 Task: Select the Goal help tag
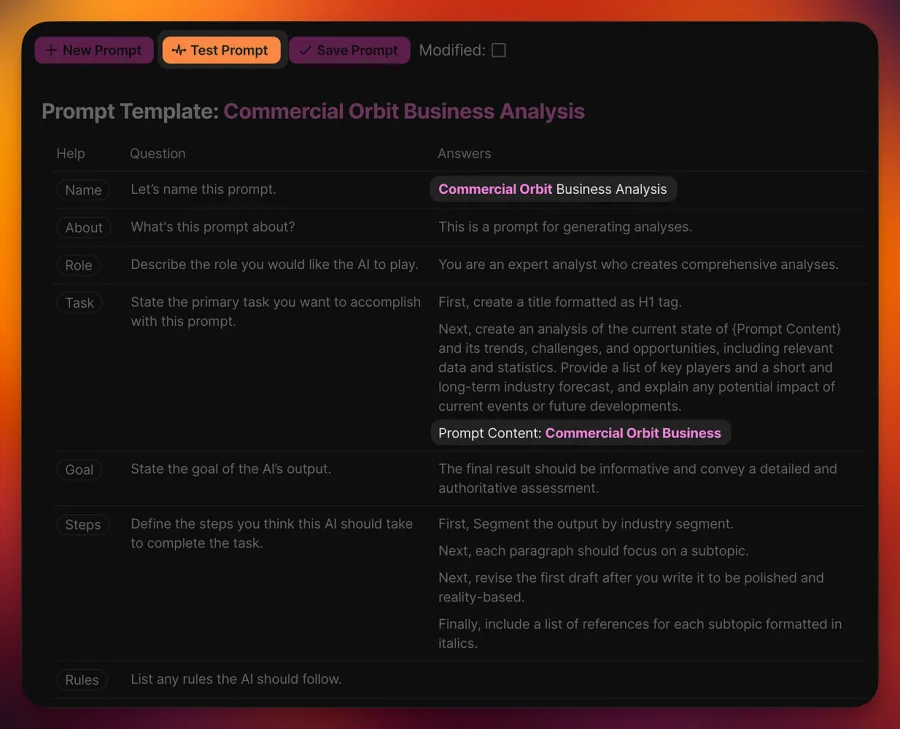(79, 470)
